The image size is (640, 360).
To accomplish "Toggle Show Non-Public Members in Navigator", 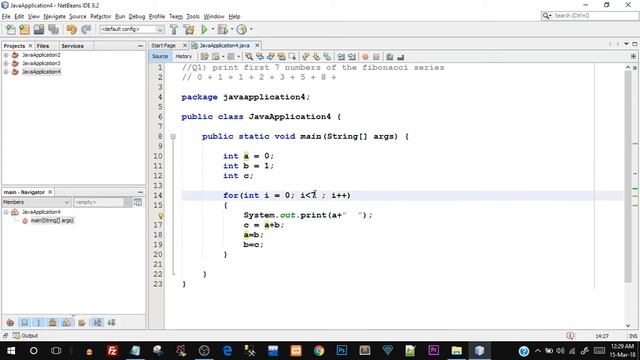I will coord(53,322).
